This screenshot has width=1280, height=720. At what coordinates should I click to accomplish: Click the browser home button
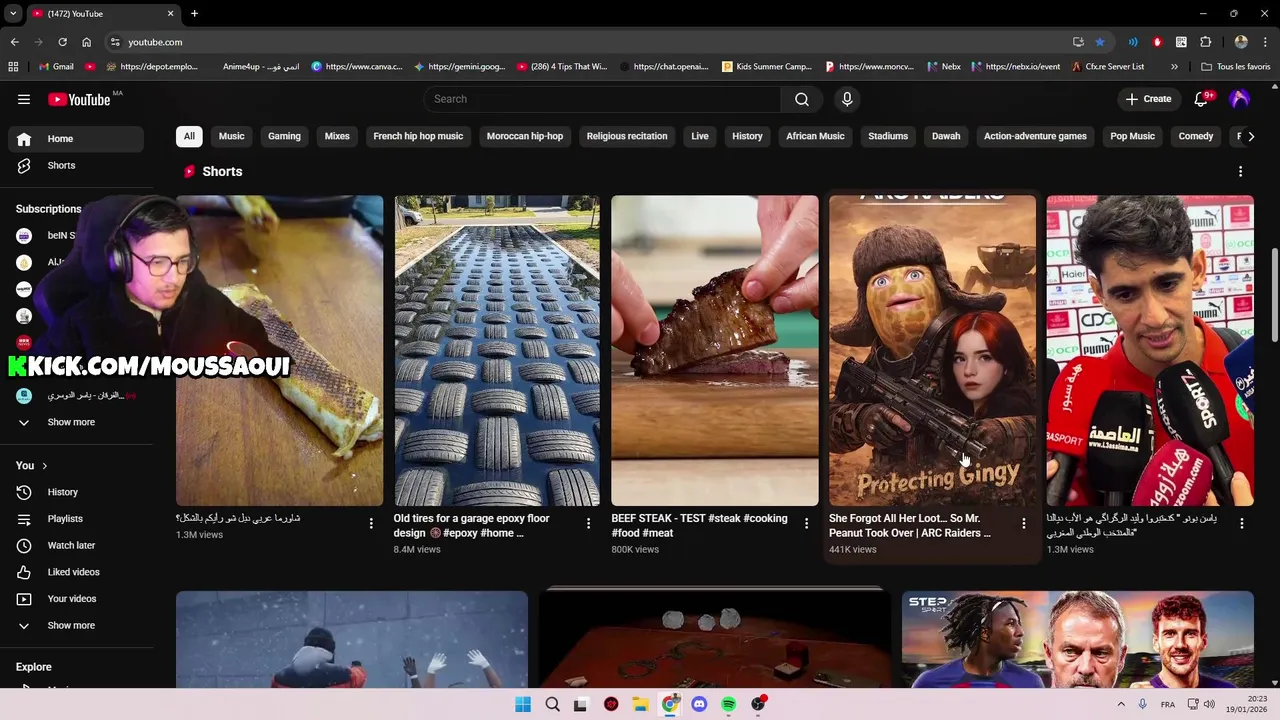(86, 42)
